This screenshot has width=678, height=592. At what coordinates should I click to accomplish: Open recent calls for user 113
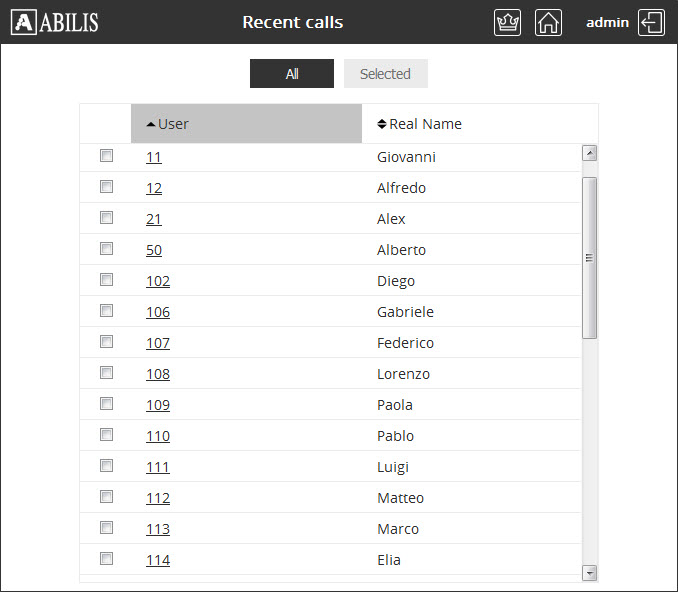(x=158, y=529)
